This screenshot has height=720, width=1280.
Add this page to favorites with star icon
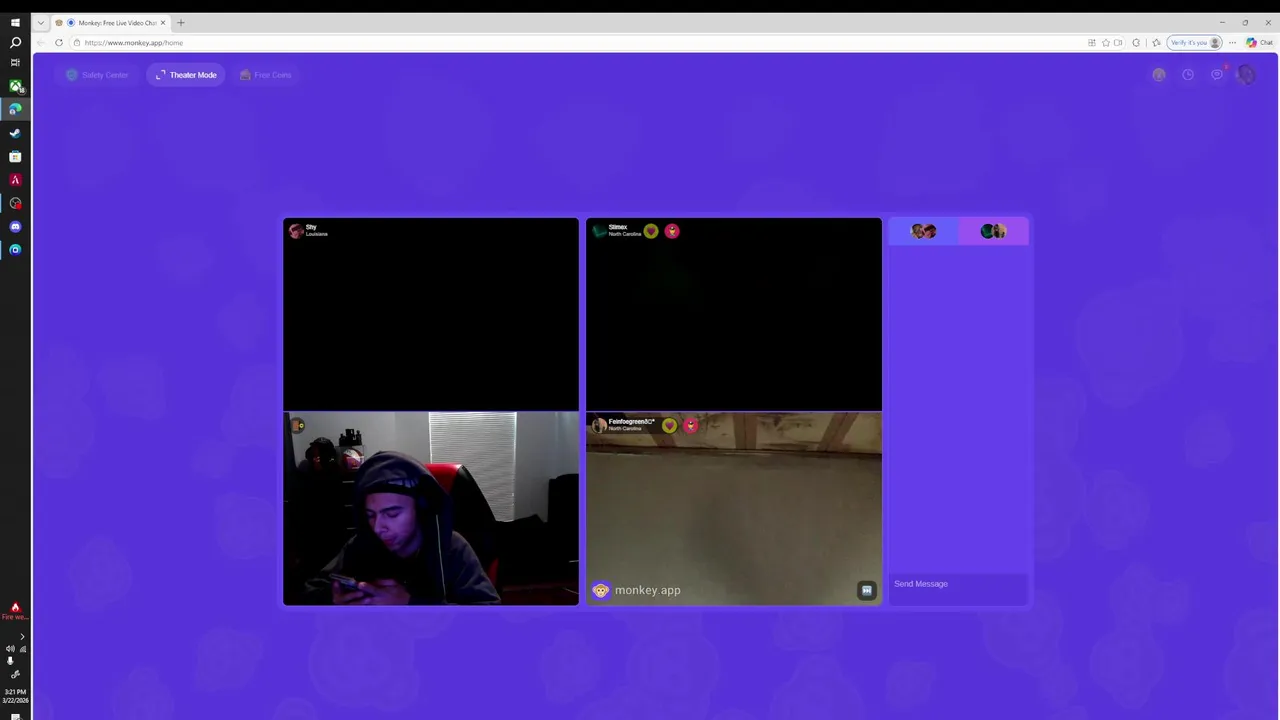[1105, 42]
